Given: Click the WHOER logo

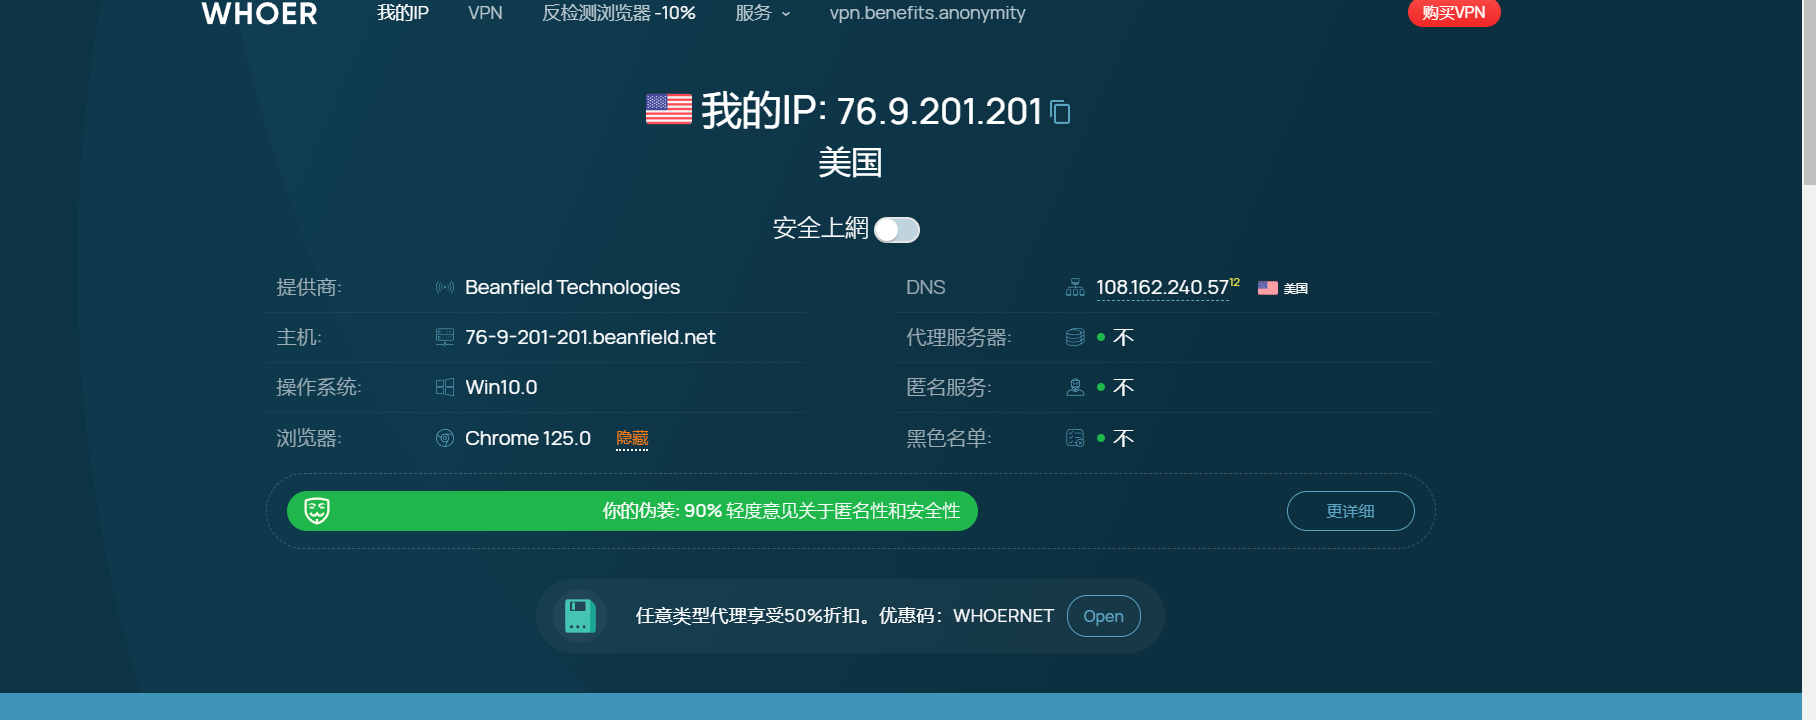Looking at the screenshot, I should [x=259, y=13].
